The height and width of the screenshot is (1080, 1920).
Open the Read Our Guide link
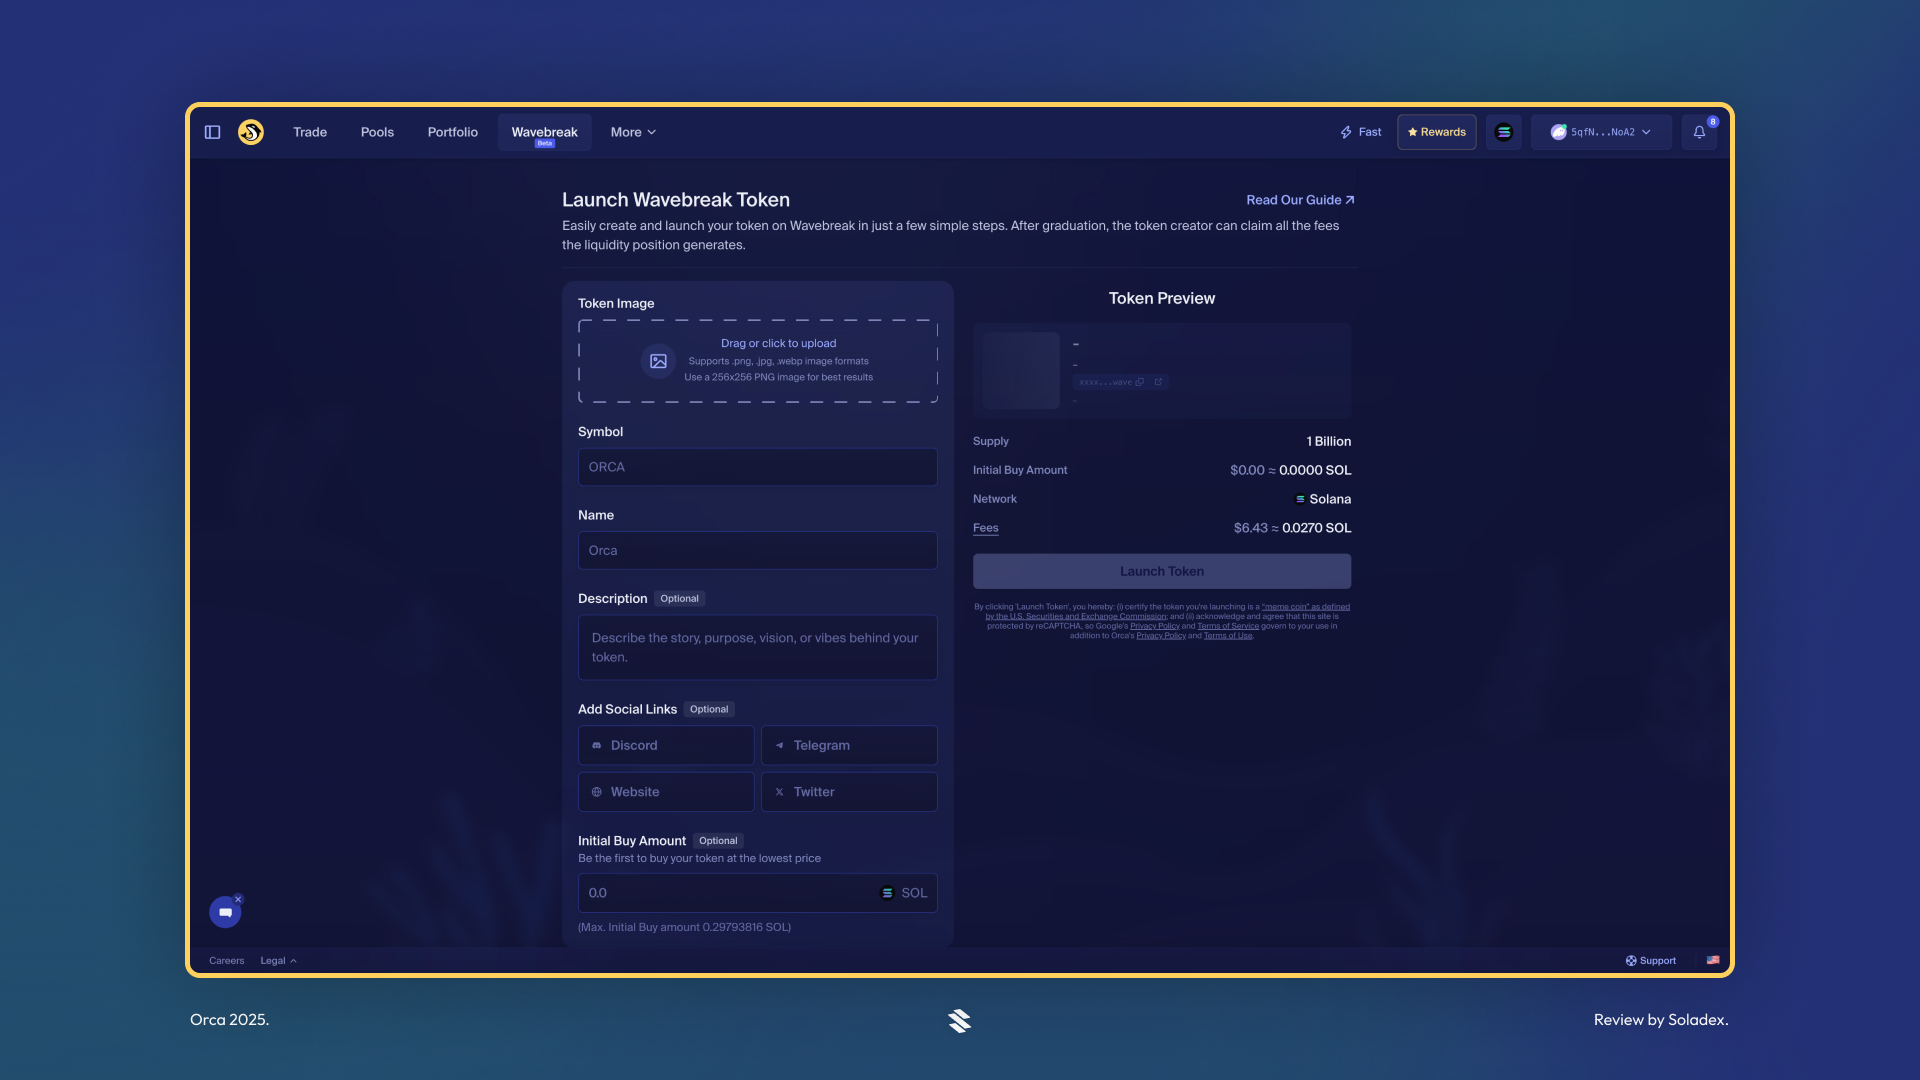(x=1300, y=200)
